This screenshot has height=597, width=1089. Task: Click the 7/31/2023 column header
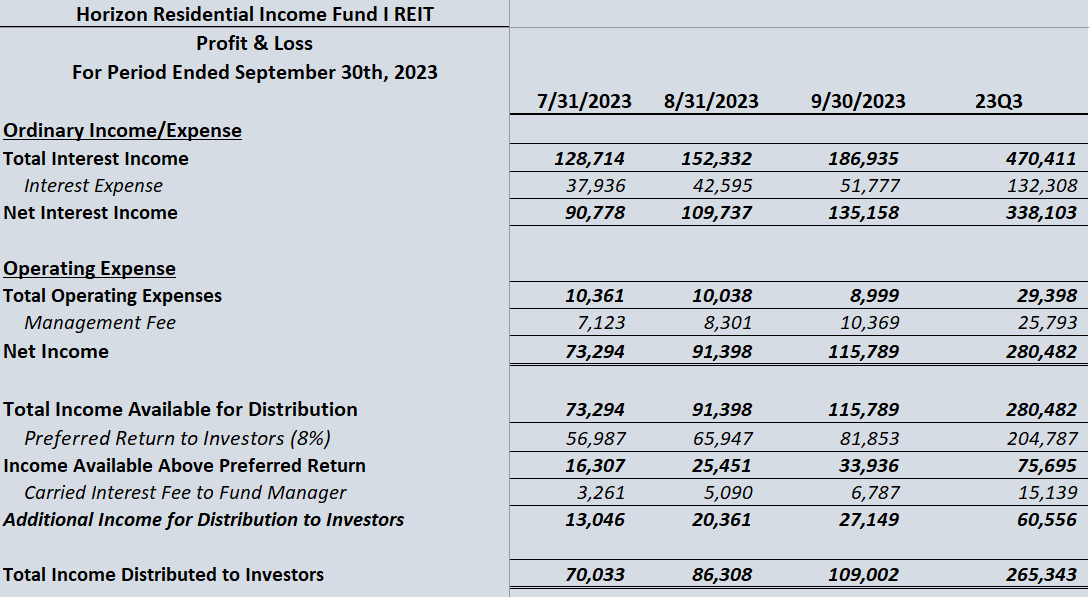[x=584, y=101]
